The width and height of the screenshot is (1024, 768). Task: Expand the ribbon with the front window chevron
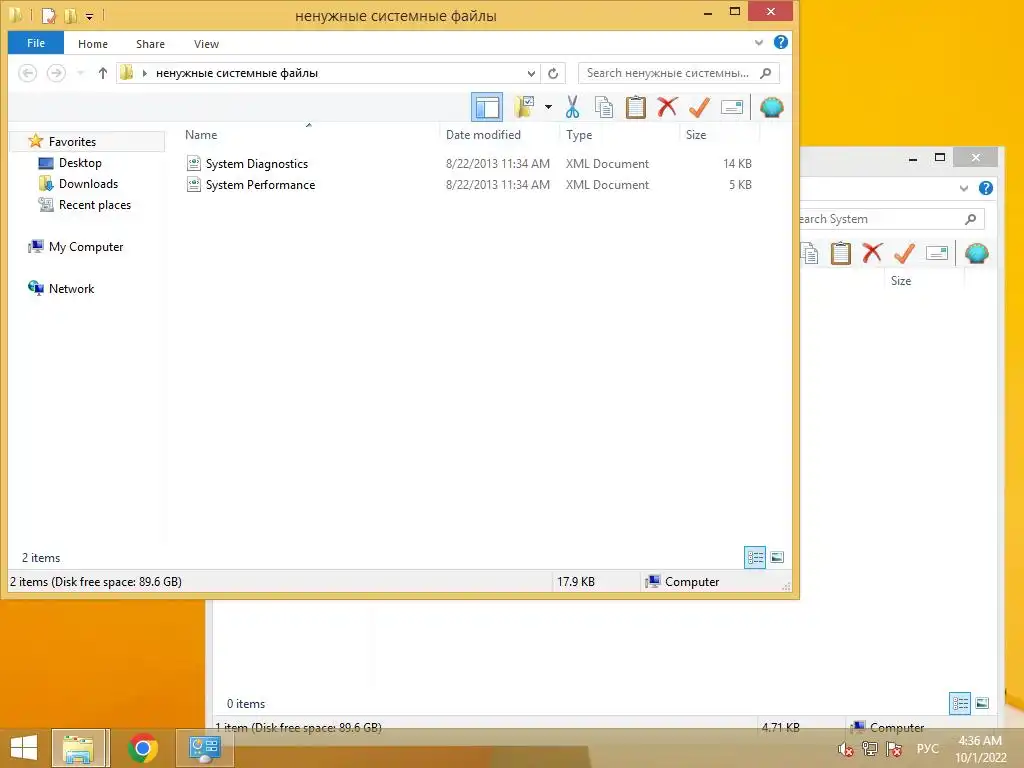759,42
